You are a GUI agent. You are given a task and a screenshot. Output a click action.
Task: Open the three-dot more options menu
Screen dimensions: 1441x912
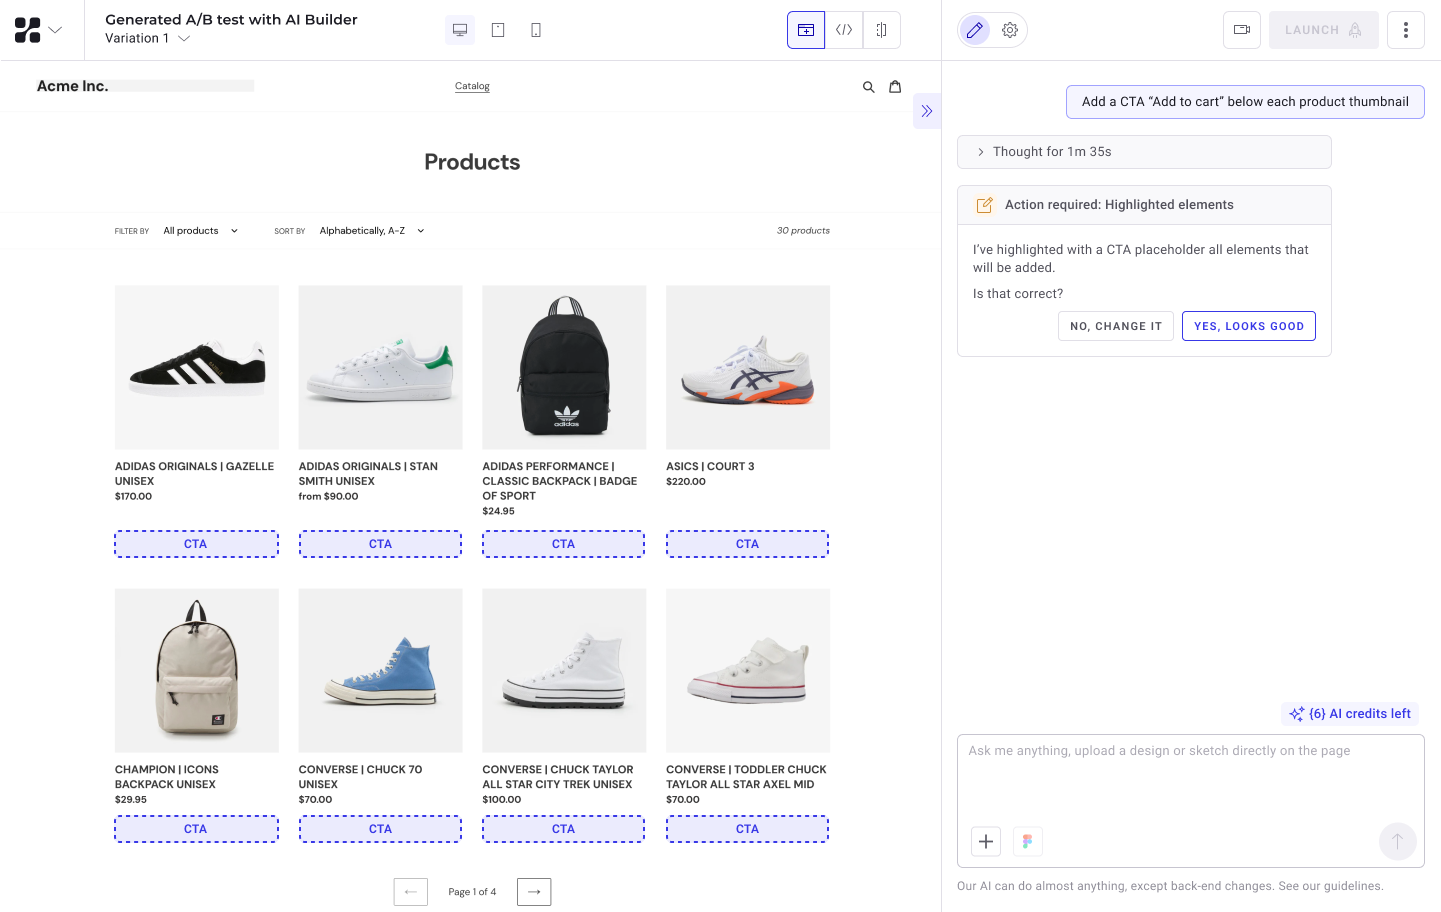point(1406,30)
